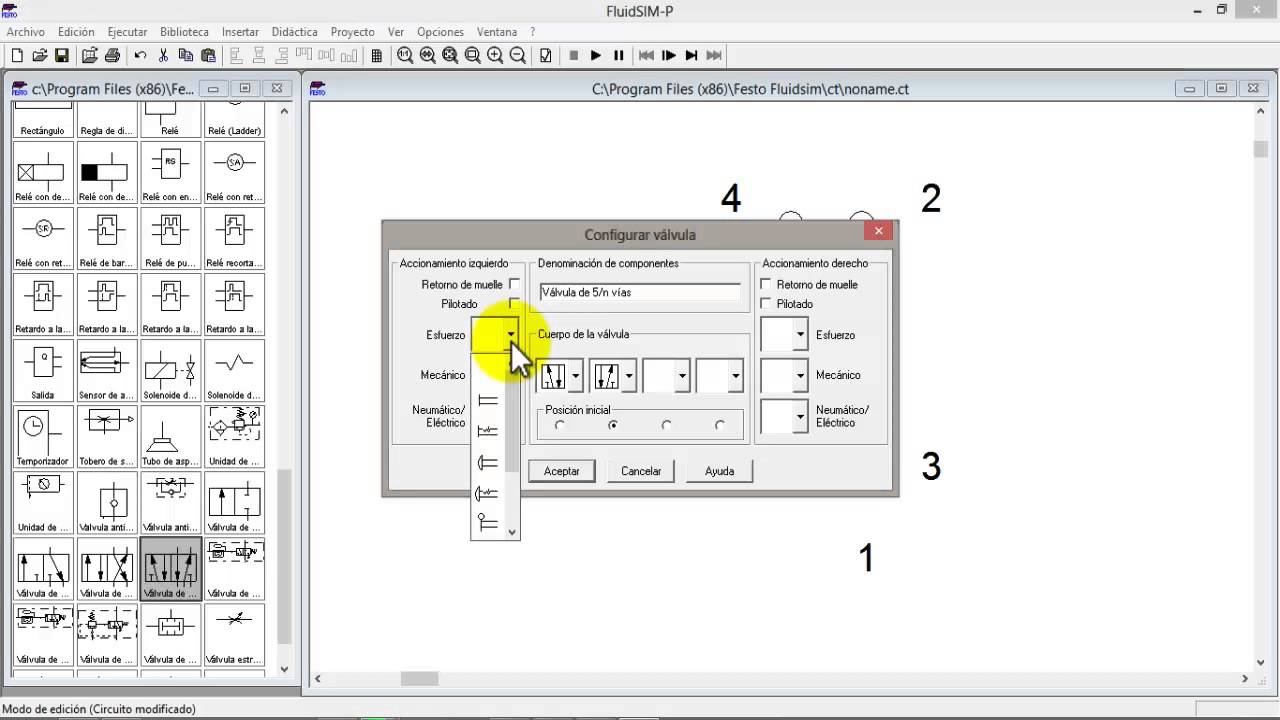The height and width of the screenshot is (720, 1280).
Task: Click the Ayuda button
Action: 720,471
